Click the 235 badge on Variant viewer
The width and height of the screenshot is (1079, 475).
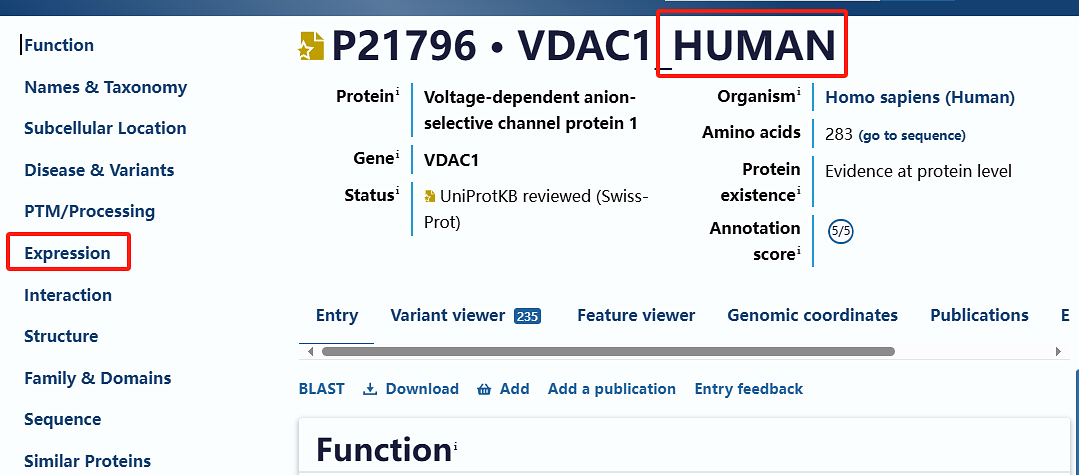(528, 316)
